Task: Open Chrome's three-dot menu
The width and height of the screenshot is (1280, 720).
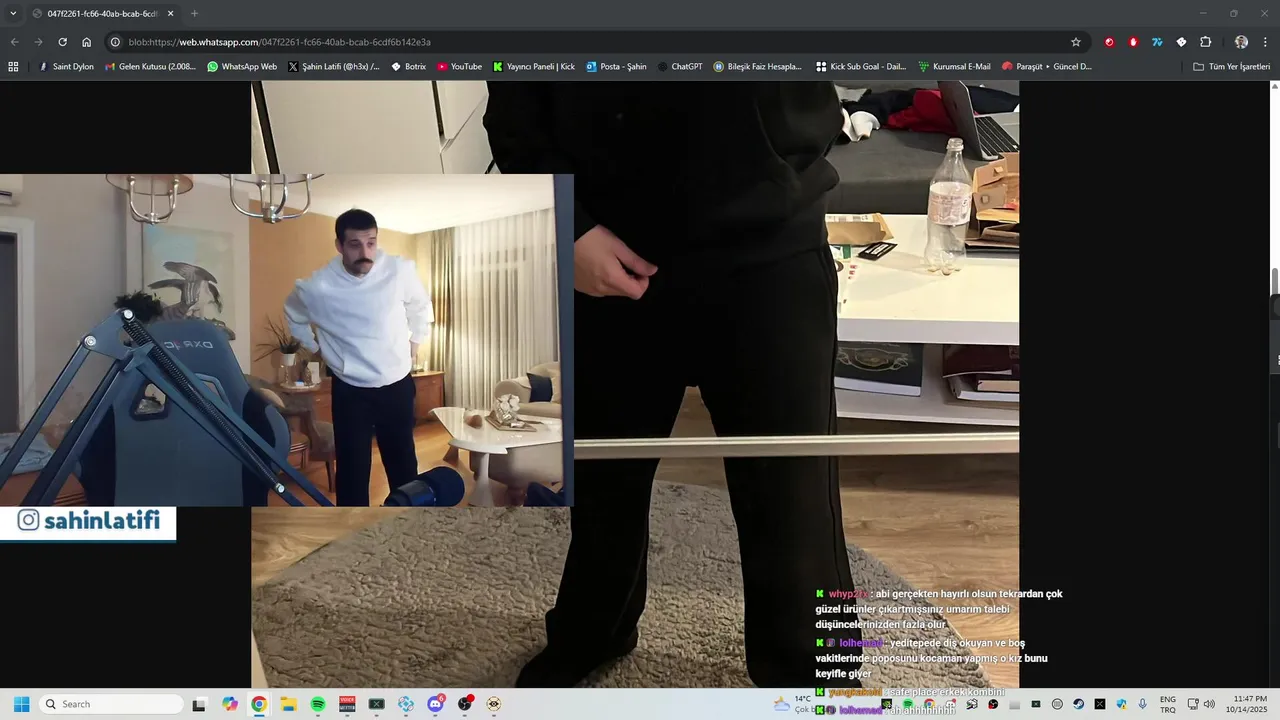Action: pyautogui.click(x=1265, y=42)
